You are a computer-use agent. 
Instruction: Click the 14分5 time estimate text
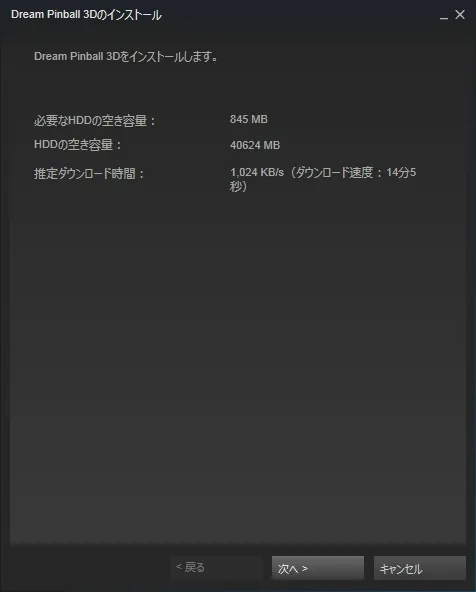(x=401, y=173)
